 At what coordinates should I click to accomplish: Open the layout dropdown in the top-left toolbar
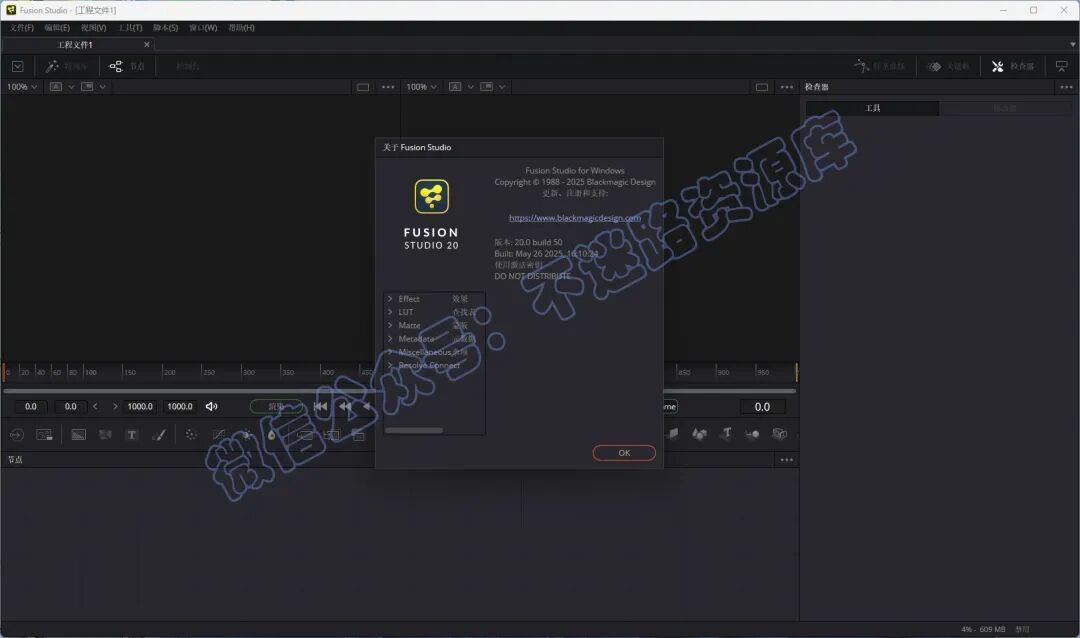(x=18, y=66)
